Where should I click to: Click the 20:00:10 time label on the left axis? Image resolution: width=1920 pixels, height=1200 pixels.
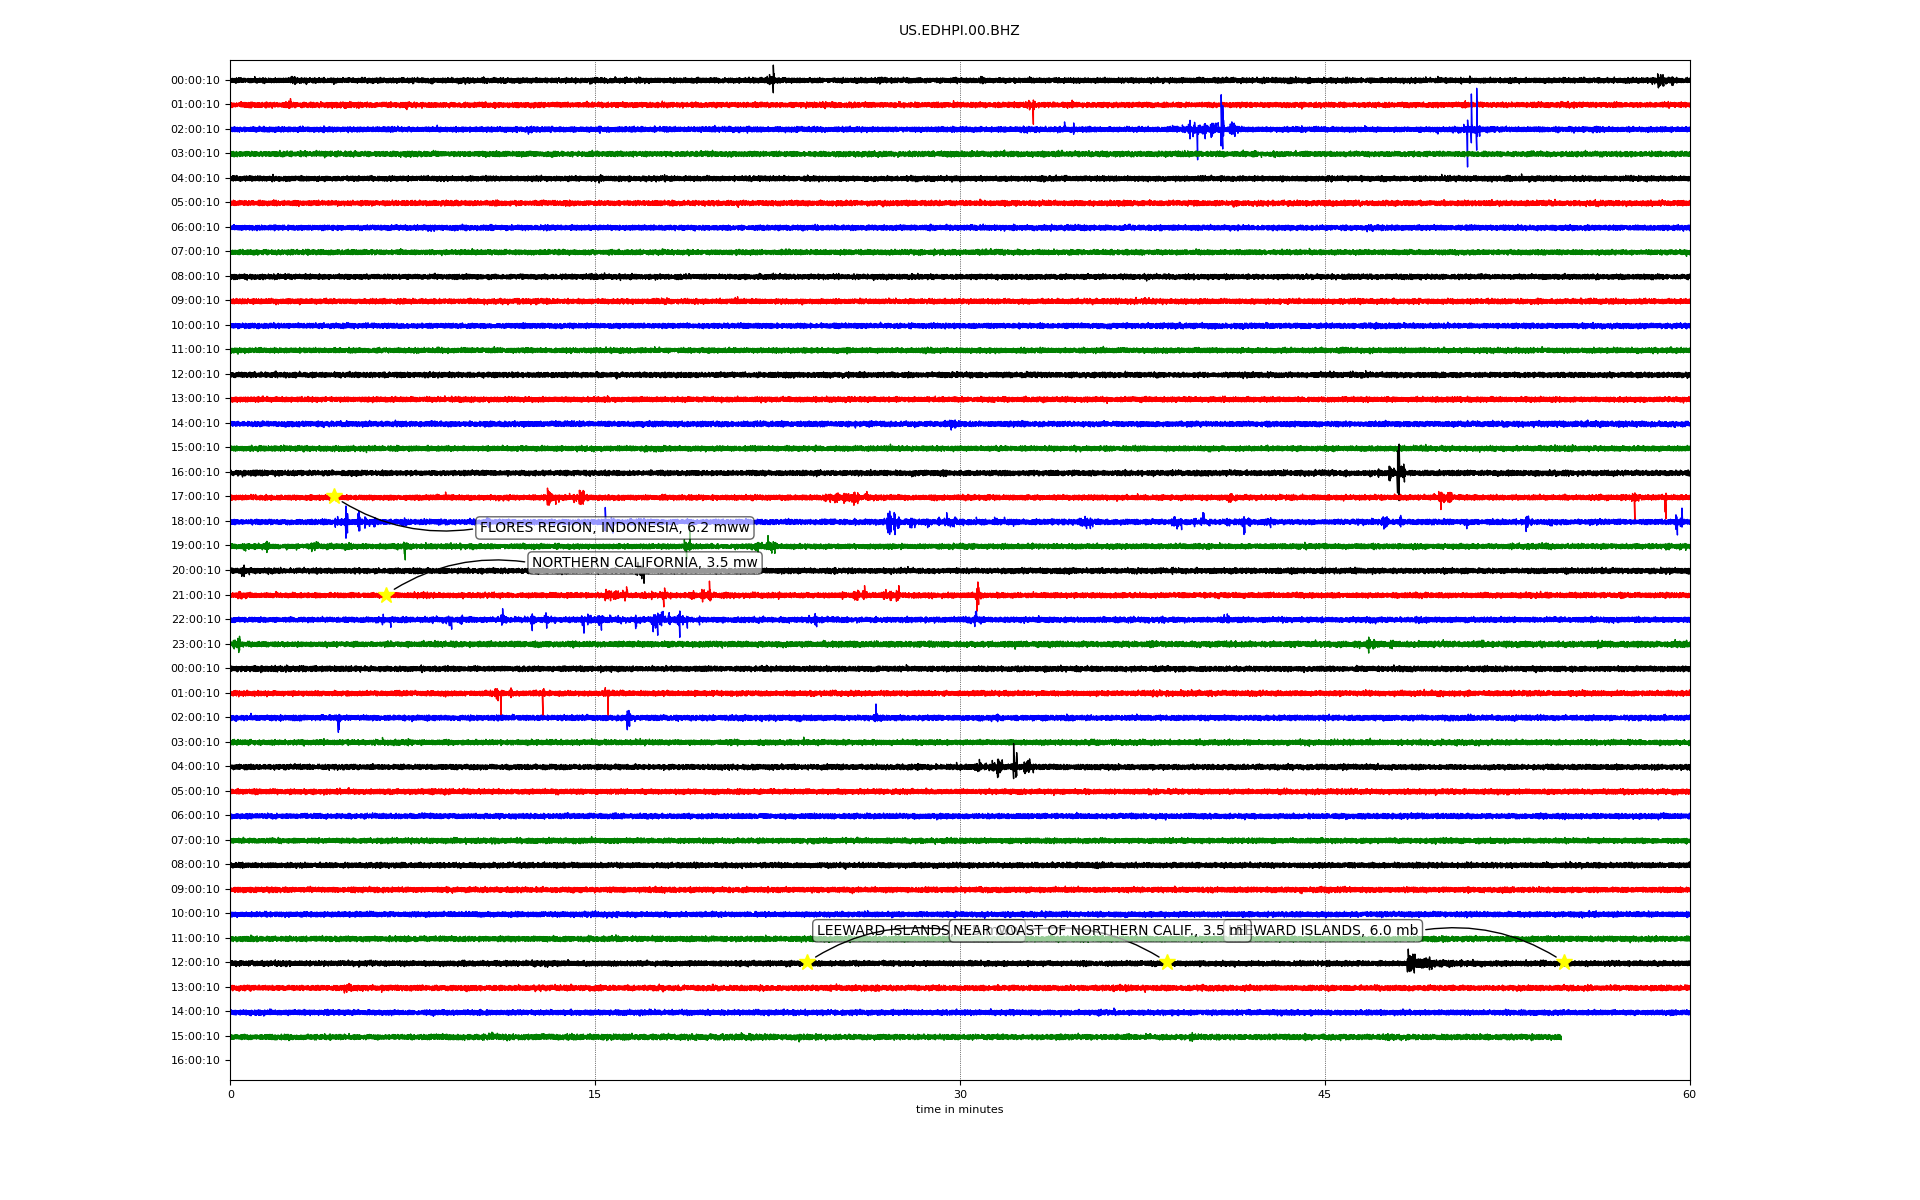coord(195,570)
